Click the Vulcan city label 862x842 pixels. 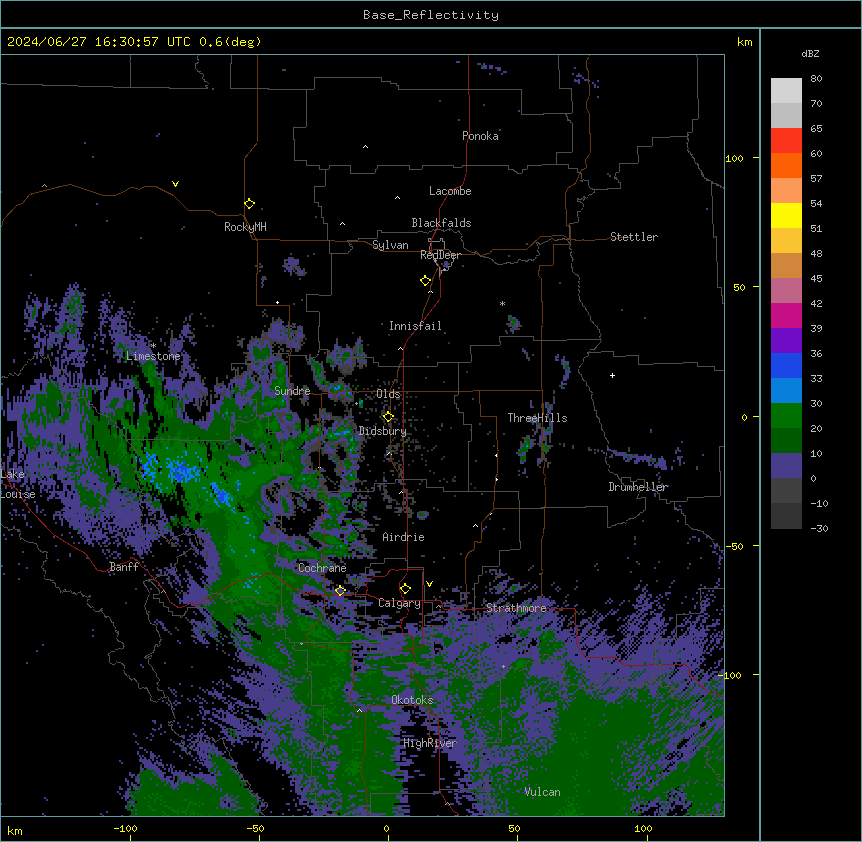coord(542,792)
